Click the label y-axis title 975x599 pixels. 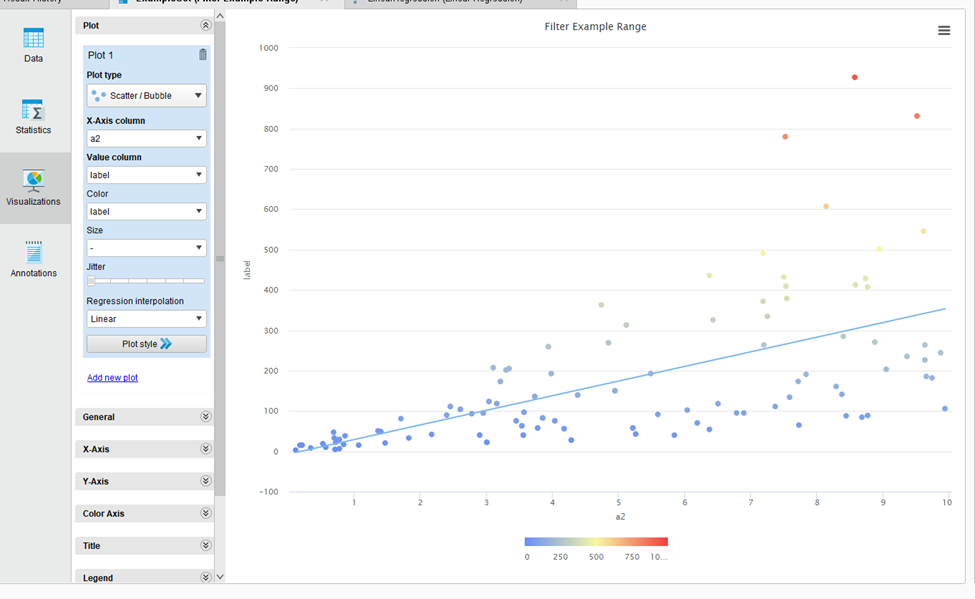[247, 270]
